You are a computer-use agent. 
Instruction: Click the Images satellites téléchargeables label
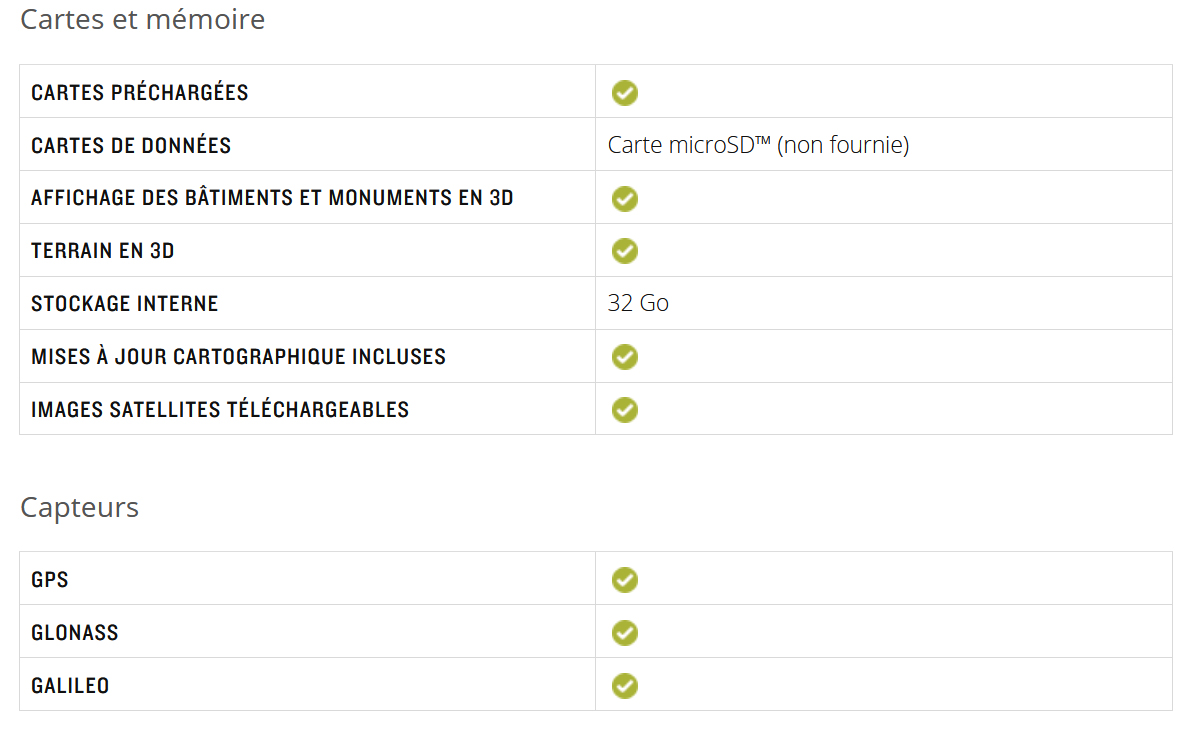click(x=220, y=410)
